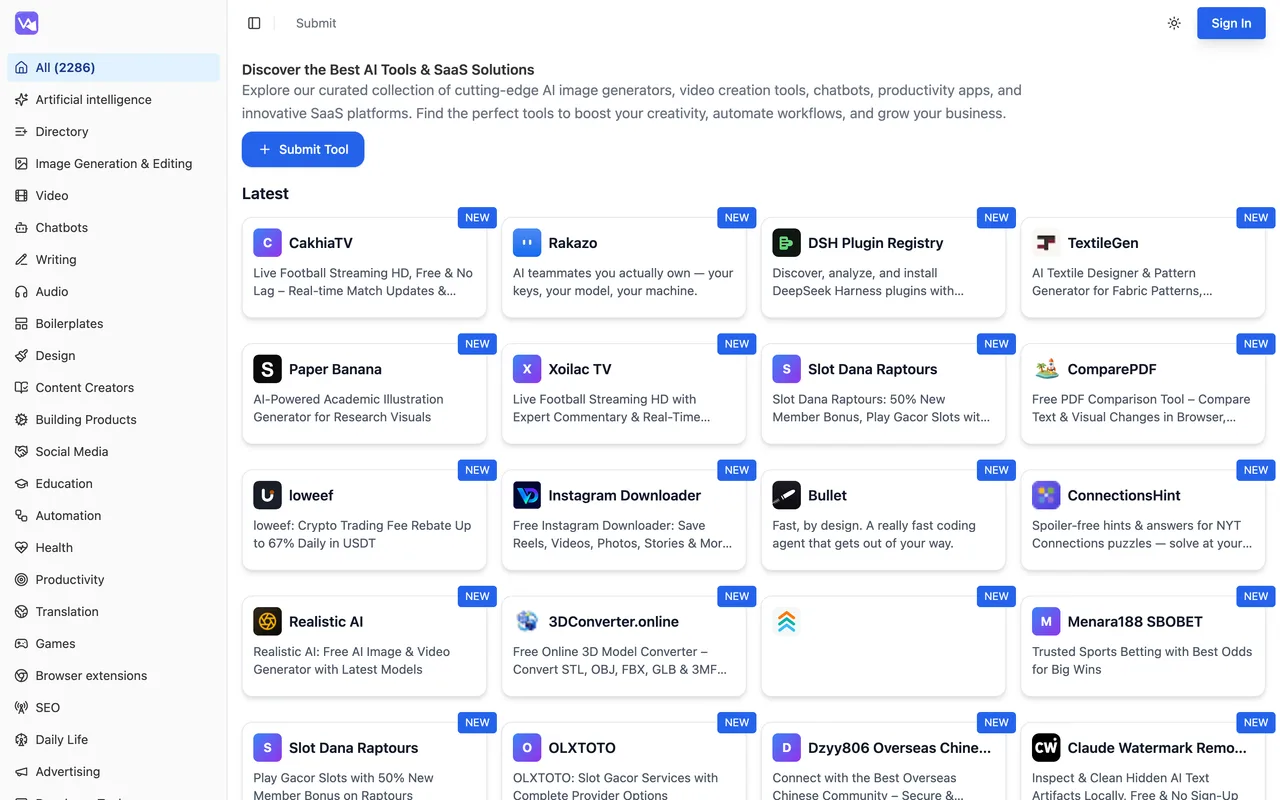Open the Rakazo tool title
The image size is (1280, 800).
(x=573, y=243)
